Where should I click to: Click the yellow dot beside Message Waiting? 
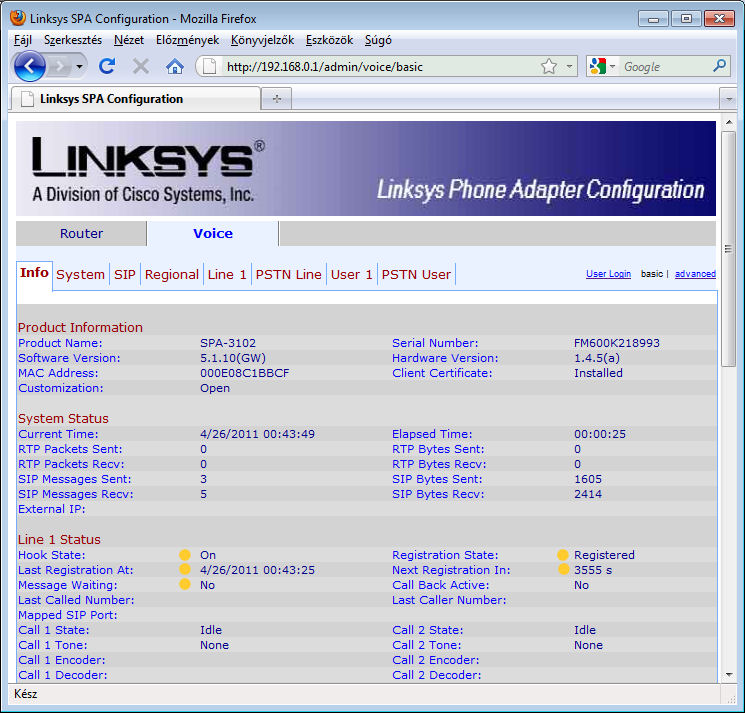pos(185,585)
